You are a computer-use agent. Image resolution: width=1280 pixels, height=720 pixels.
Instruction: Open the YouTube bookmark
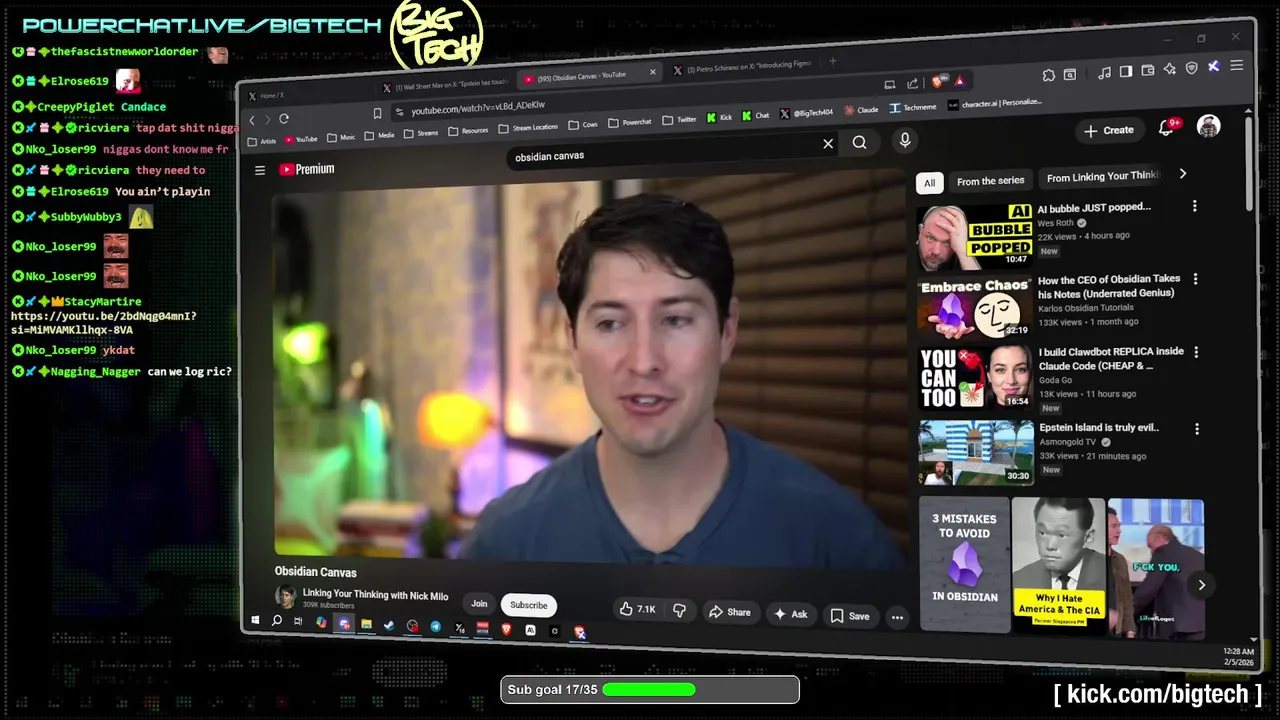301,139
